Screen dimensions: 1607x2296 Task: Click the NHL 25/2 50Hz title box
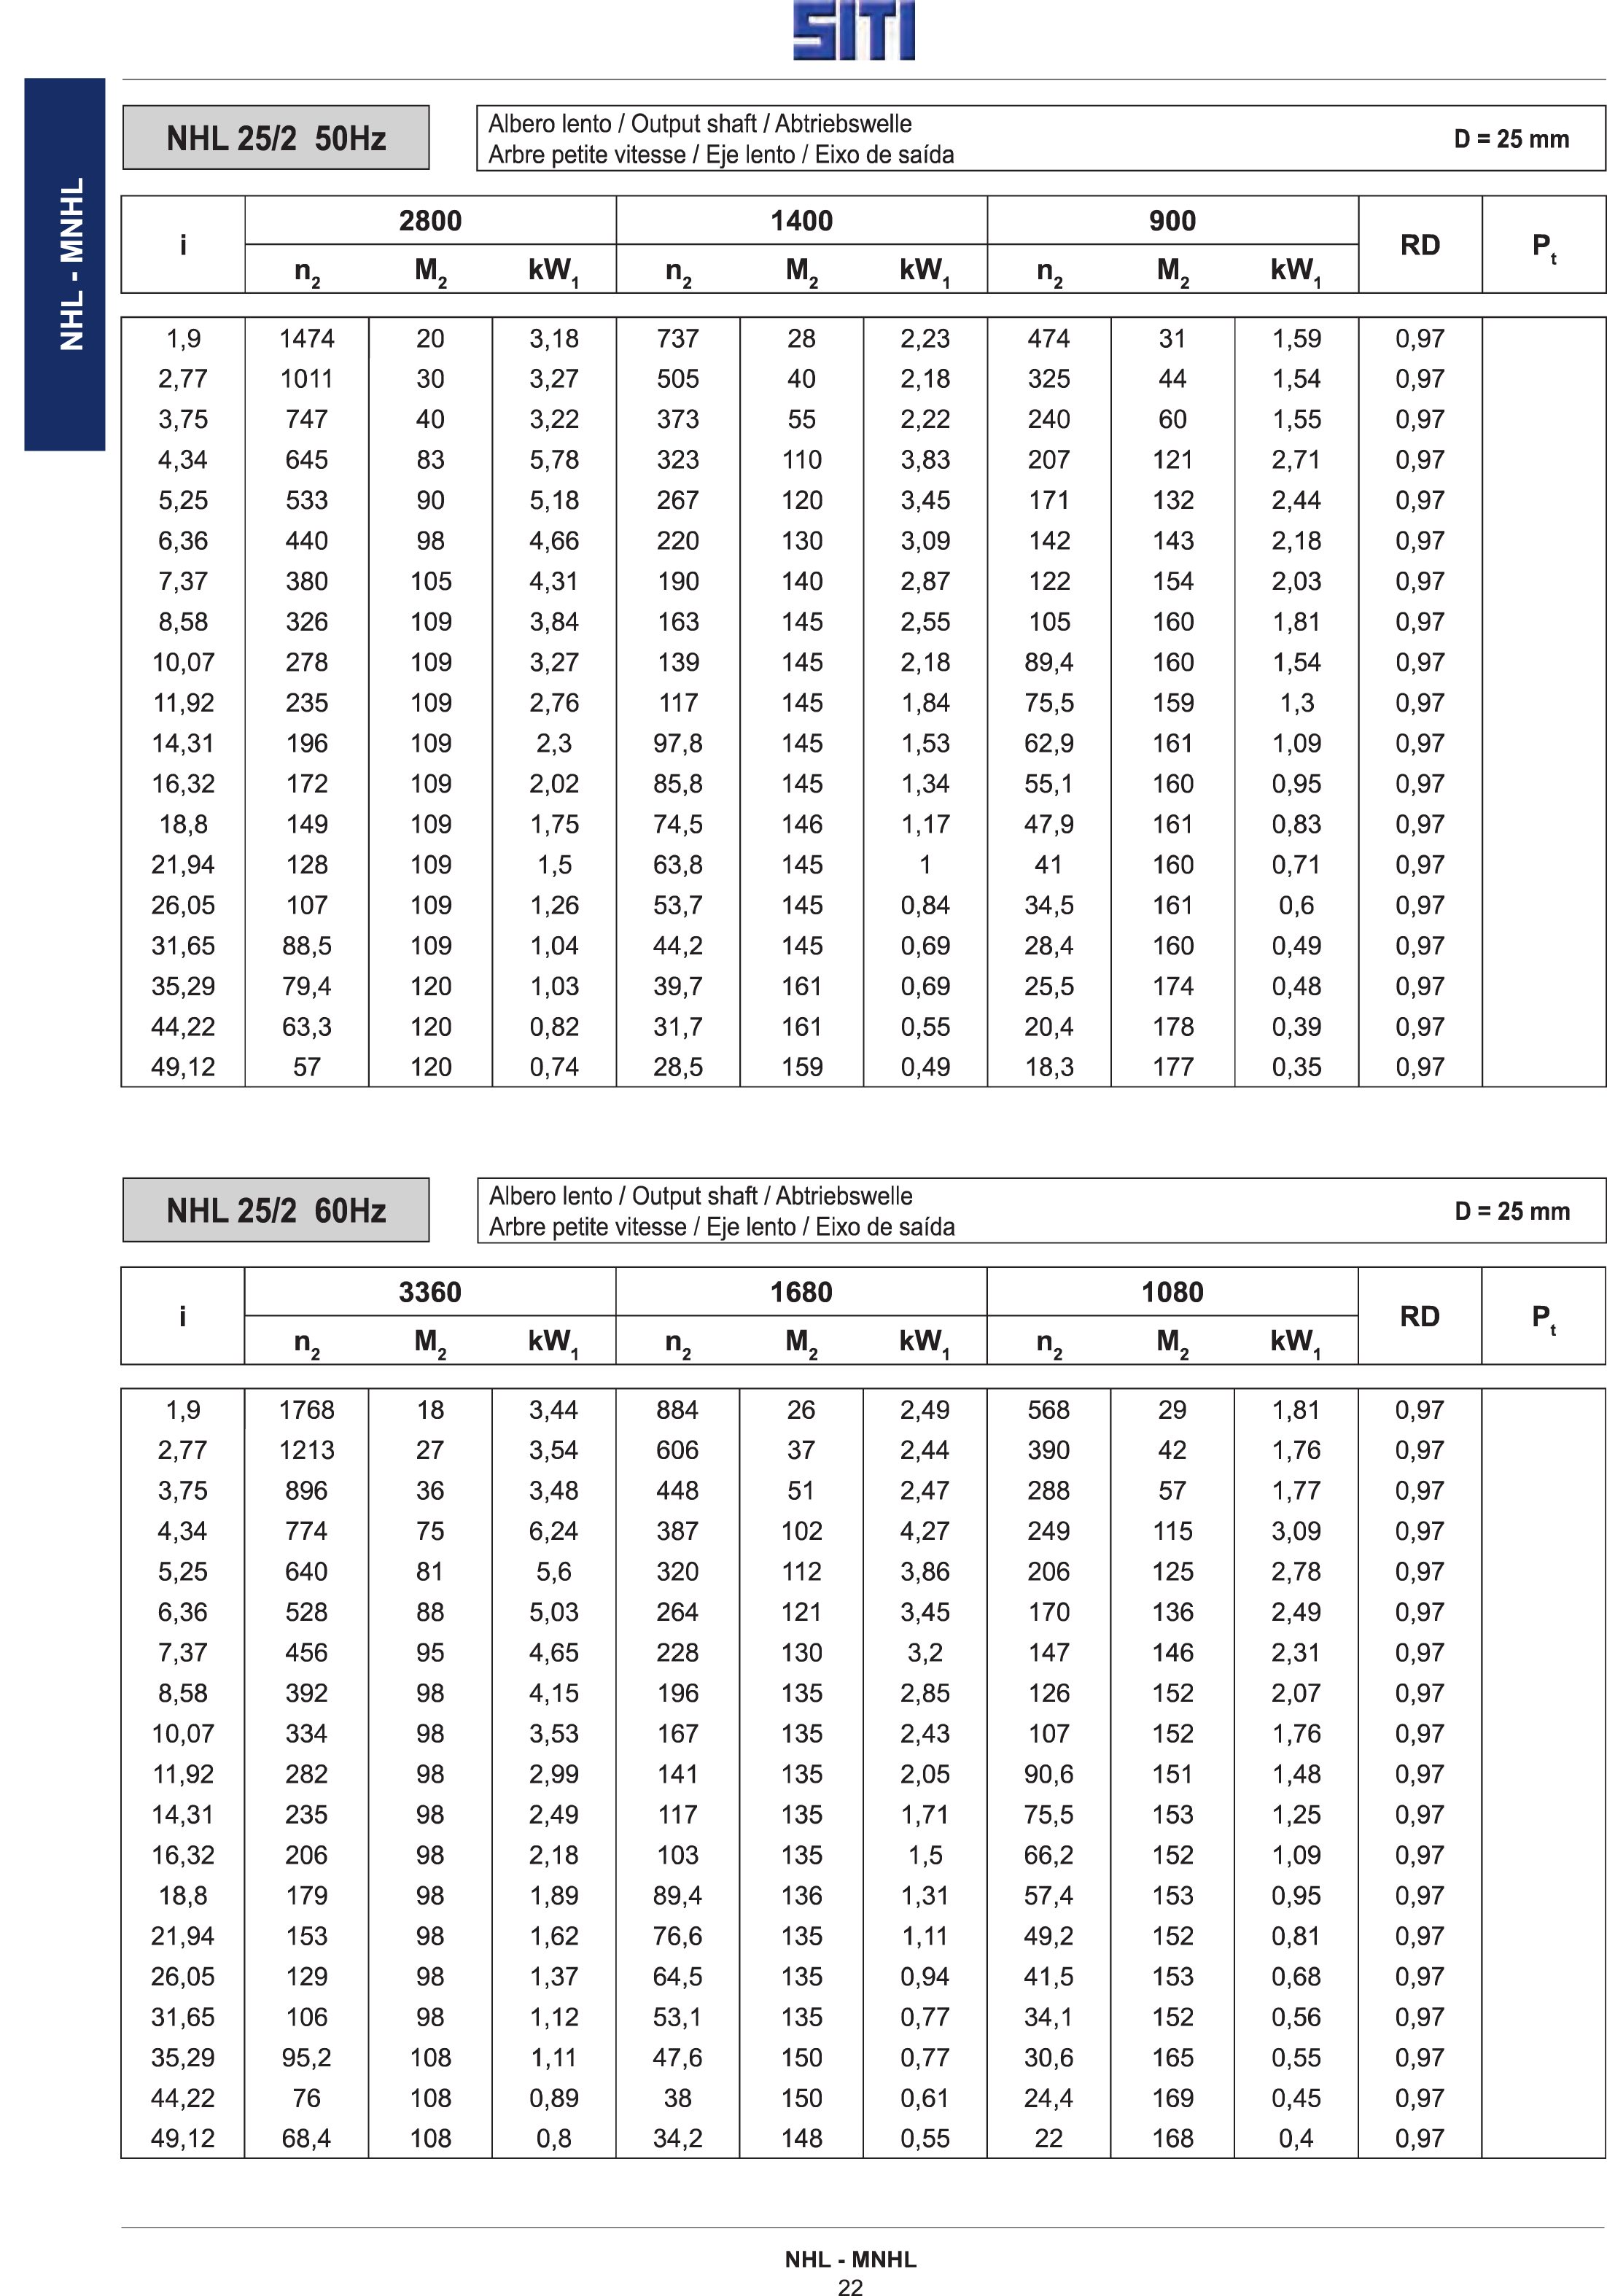pyautogui.click(x=276, y=138)
